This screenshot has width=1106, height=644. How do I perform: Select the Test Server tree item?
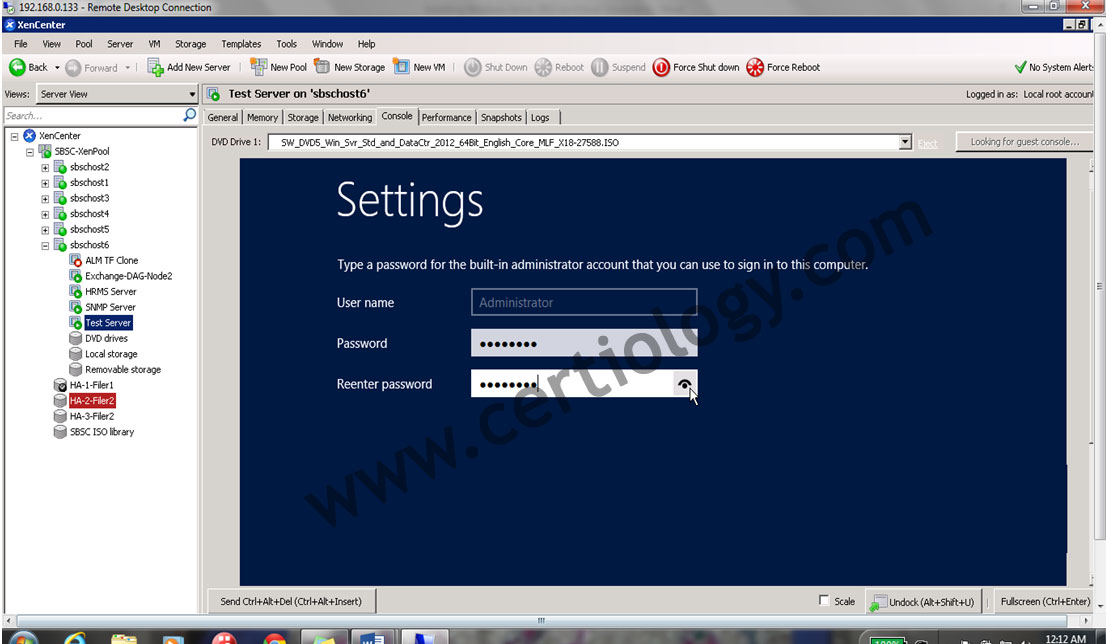(108, 322)
